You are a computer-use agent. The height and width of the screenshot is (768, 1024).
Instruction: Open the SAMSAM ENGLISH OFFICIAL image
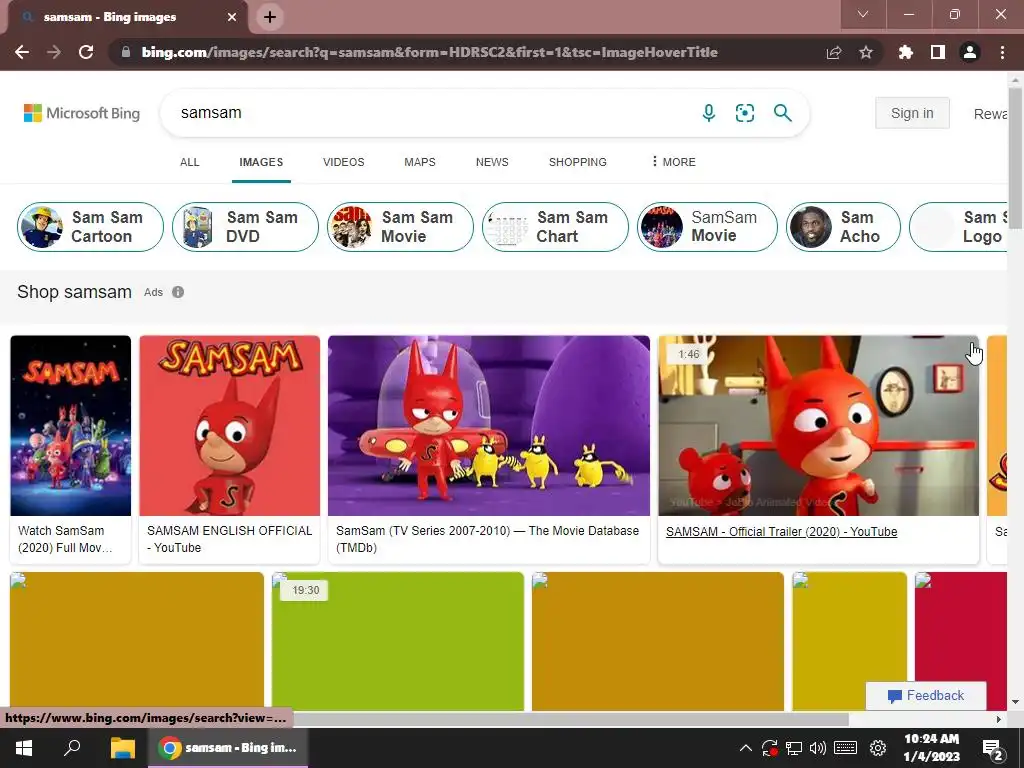[x=229, y=426]
